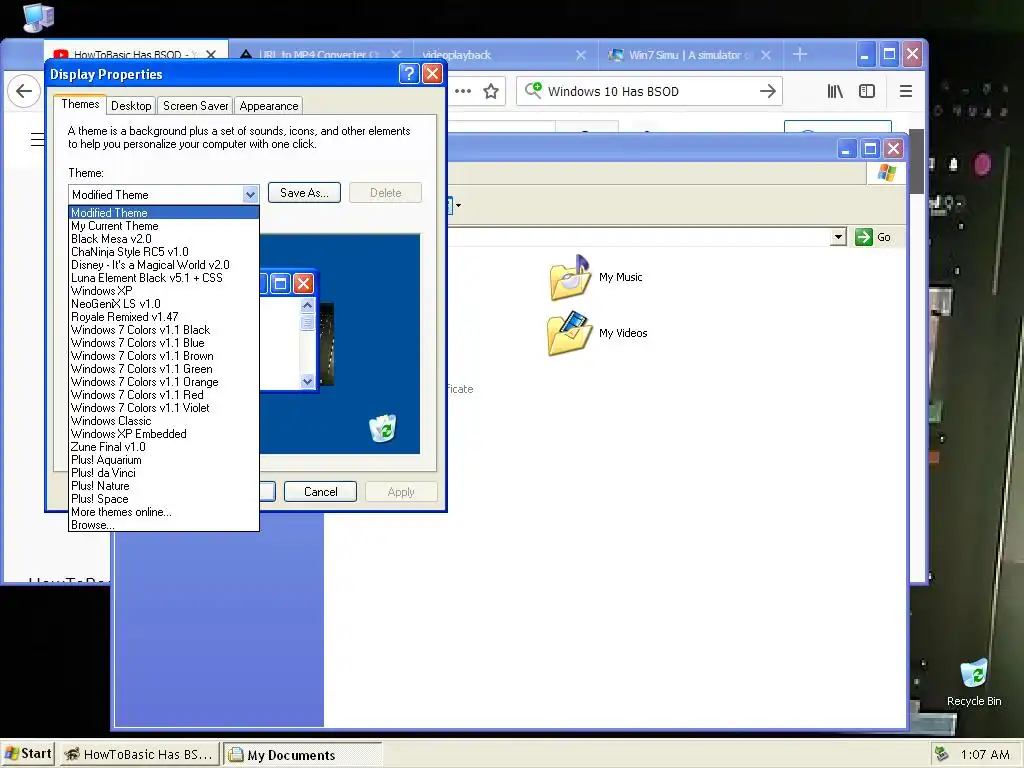
Task: Choose Luna Element Black v5.1 + CSS
Action: [x=164, y=278]
